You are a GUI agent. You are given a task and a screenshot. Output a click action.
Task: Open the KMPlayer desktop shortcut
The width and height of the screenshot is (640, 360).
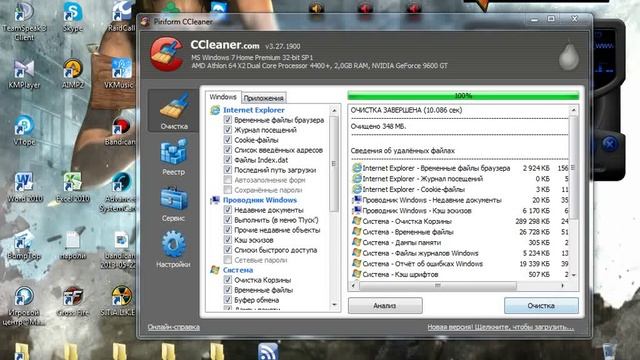24,74
